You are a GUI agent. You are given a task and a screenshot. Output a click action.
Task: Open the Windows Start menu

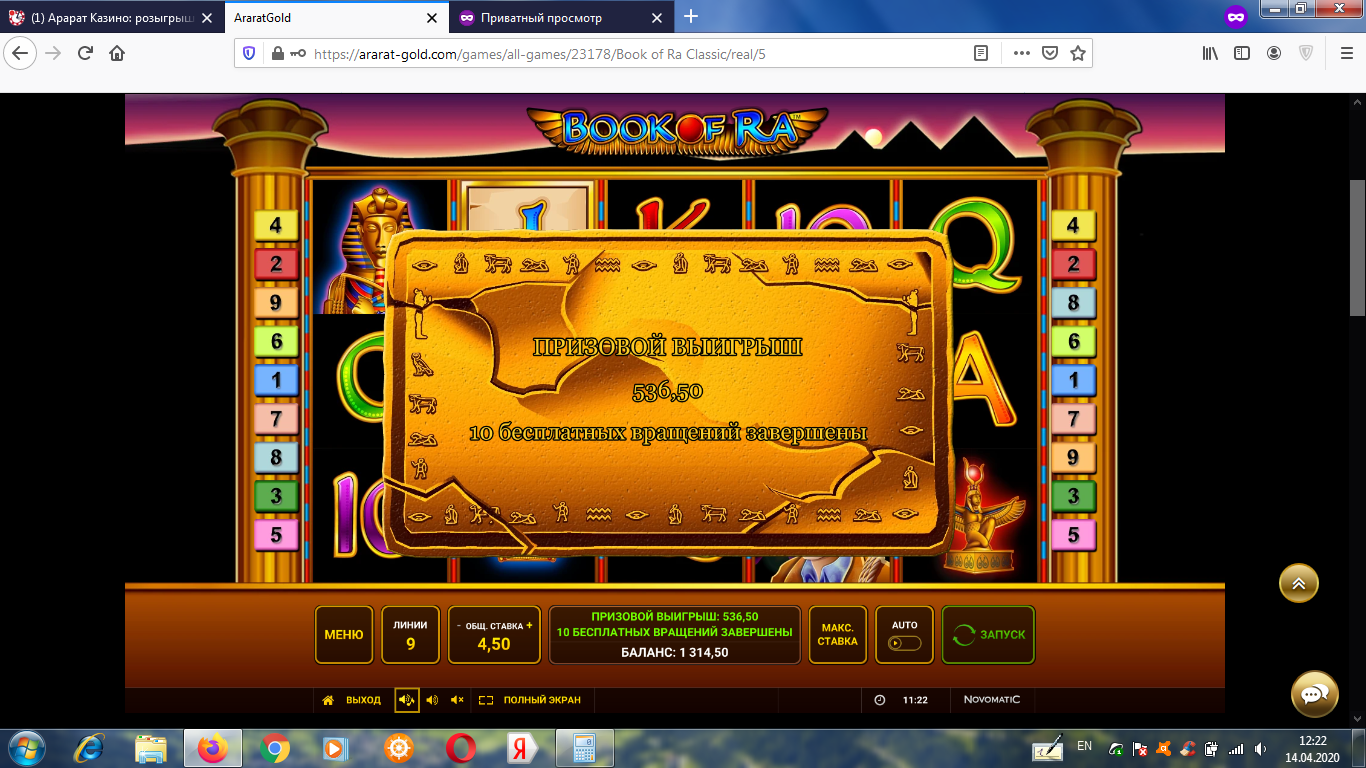click(x=24, y=748)
